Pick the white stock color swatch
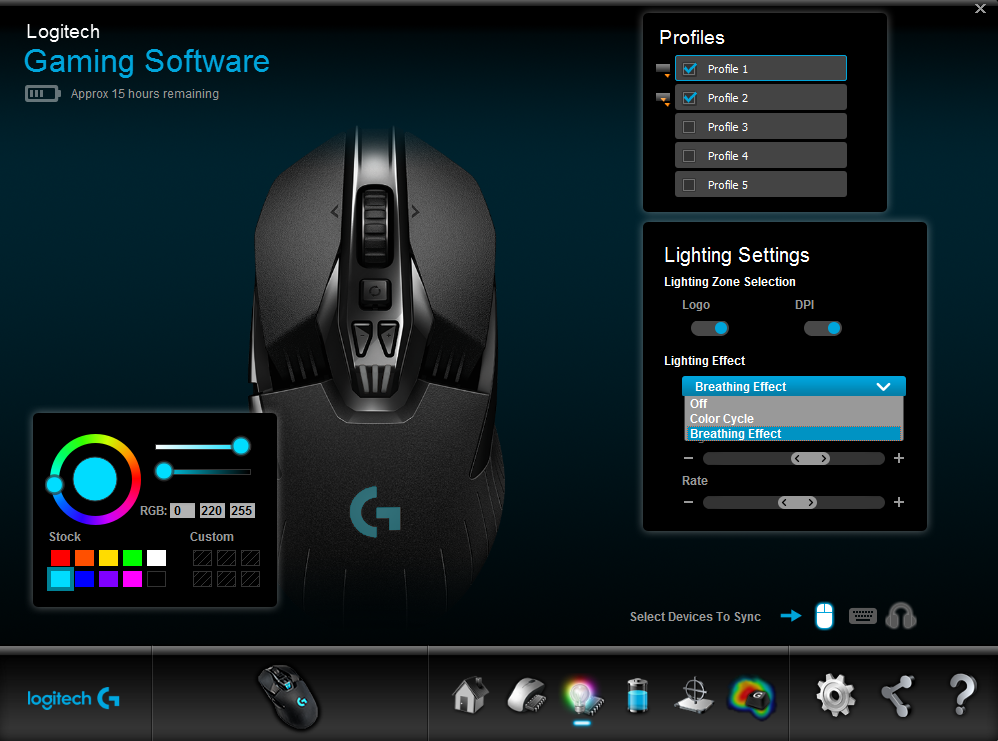This screenshot has width=998, height=741. point(157,558)
